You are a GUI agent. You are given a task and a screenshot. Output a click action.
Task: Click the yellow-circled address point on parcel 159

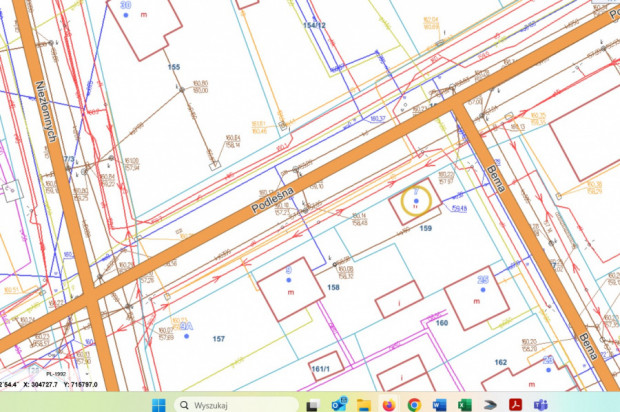click(x=415, y=203)
